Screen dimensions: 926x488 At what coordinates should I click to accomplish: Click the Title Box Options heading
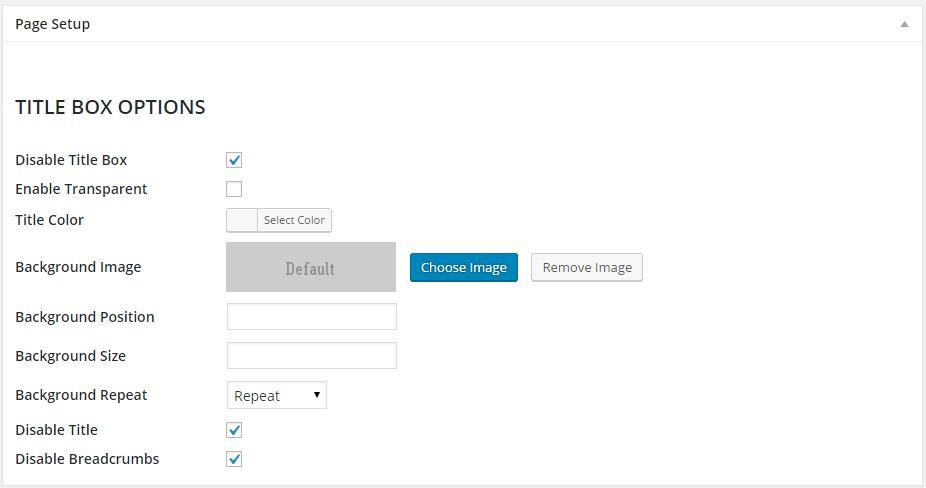pyautogui.click(x=110, y=107)
